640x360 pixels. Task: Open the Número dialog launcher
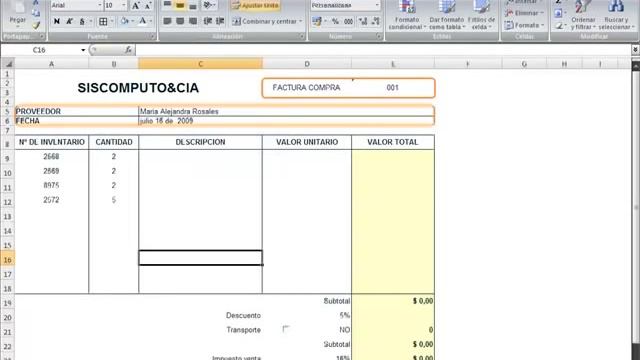coord(379,37)
